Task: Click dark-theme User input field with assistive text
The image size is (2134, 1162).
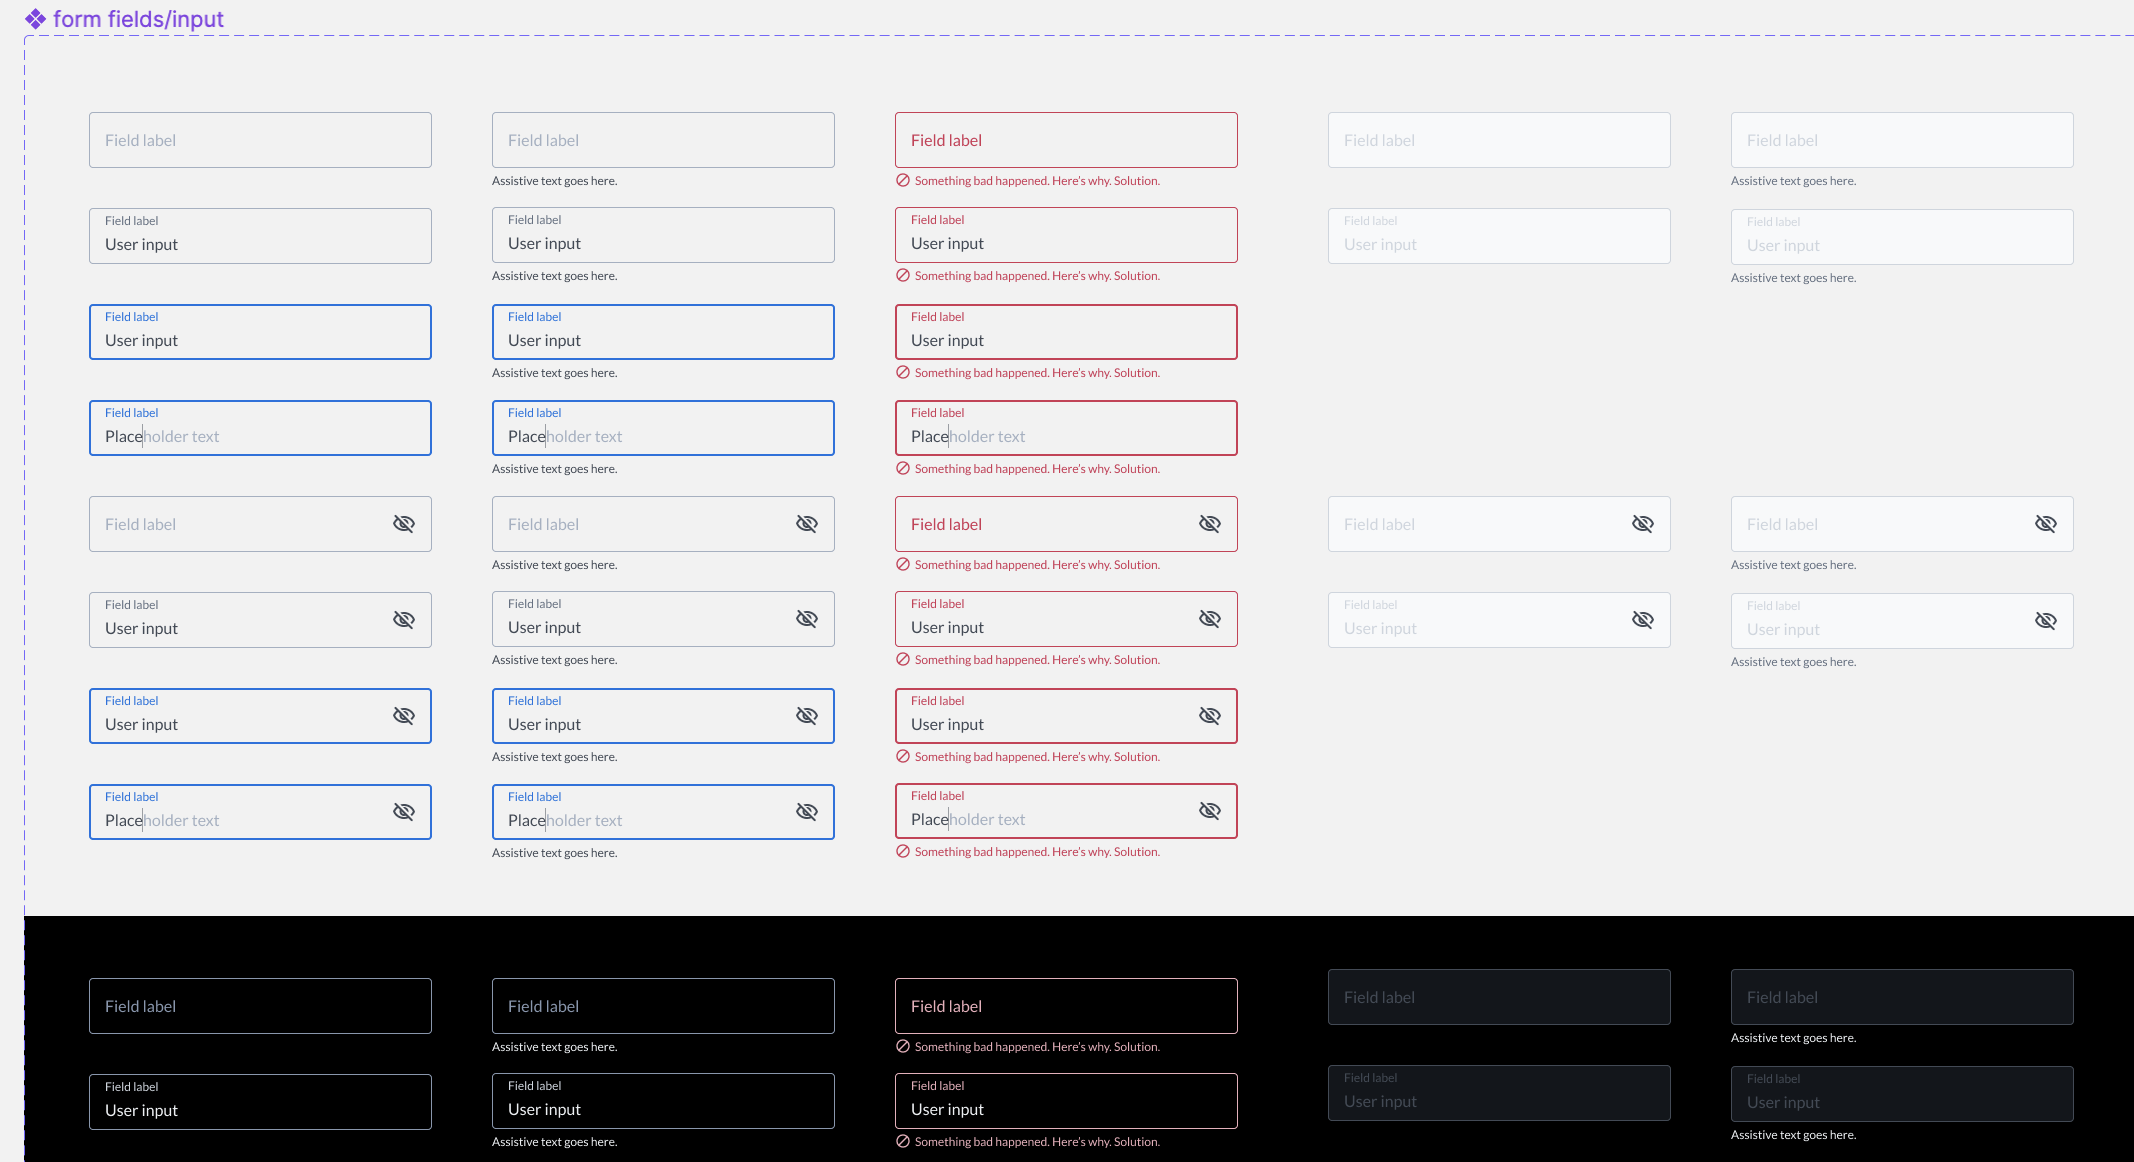Action: click(x=662, y=1101)
